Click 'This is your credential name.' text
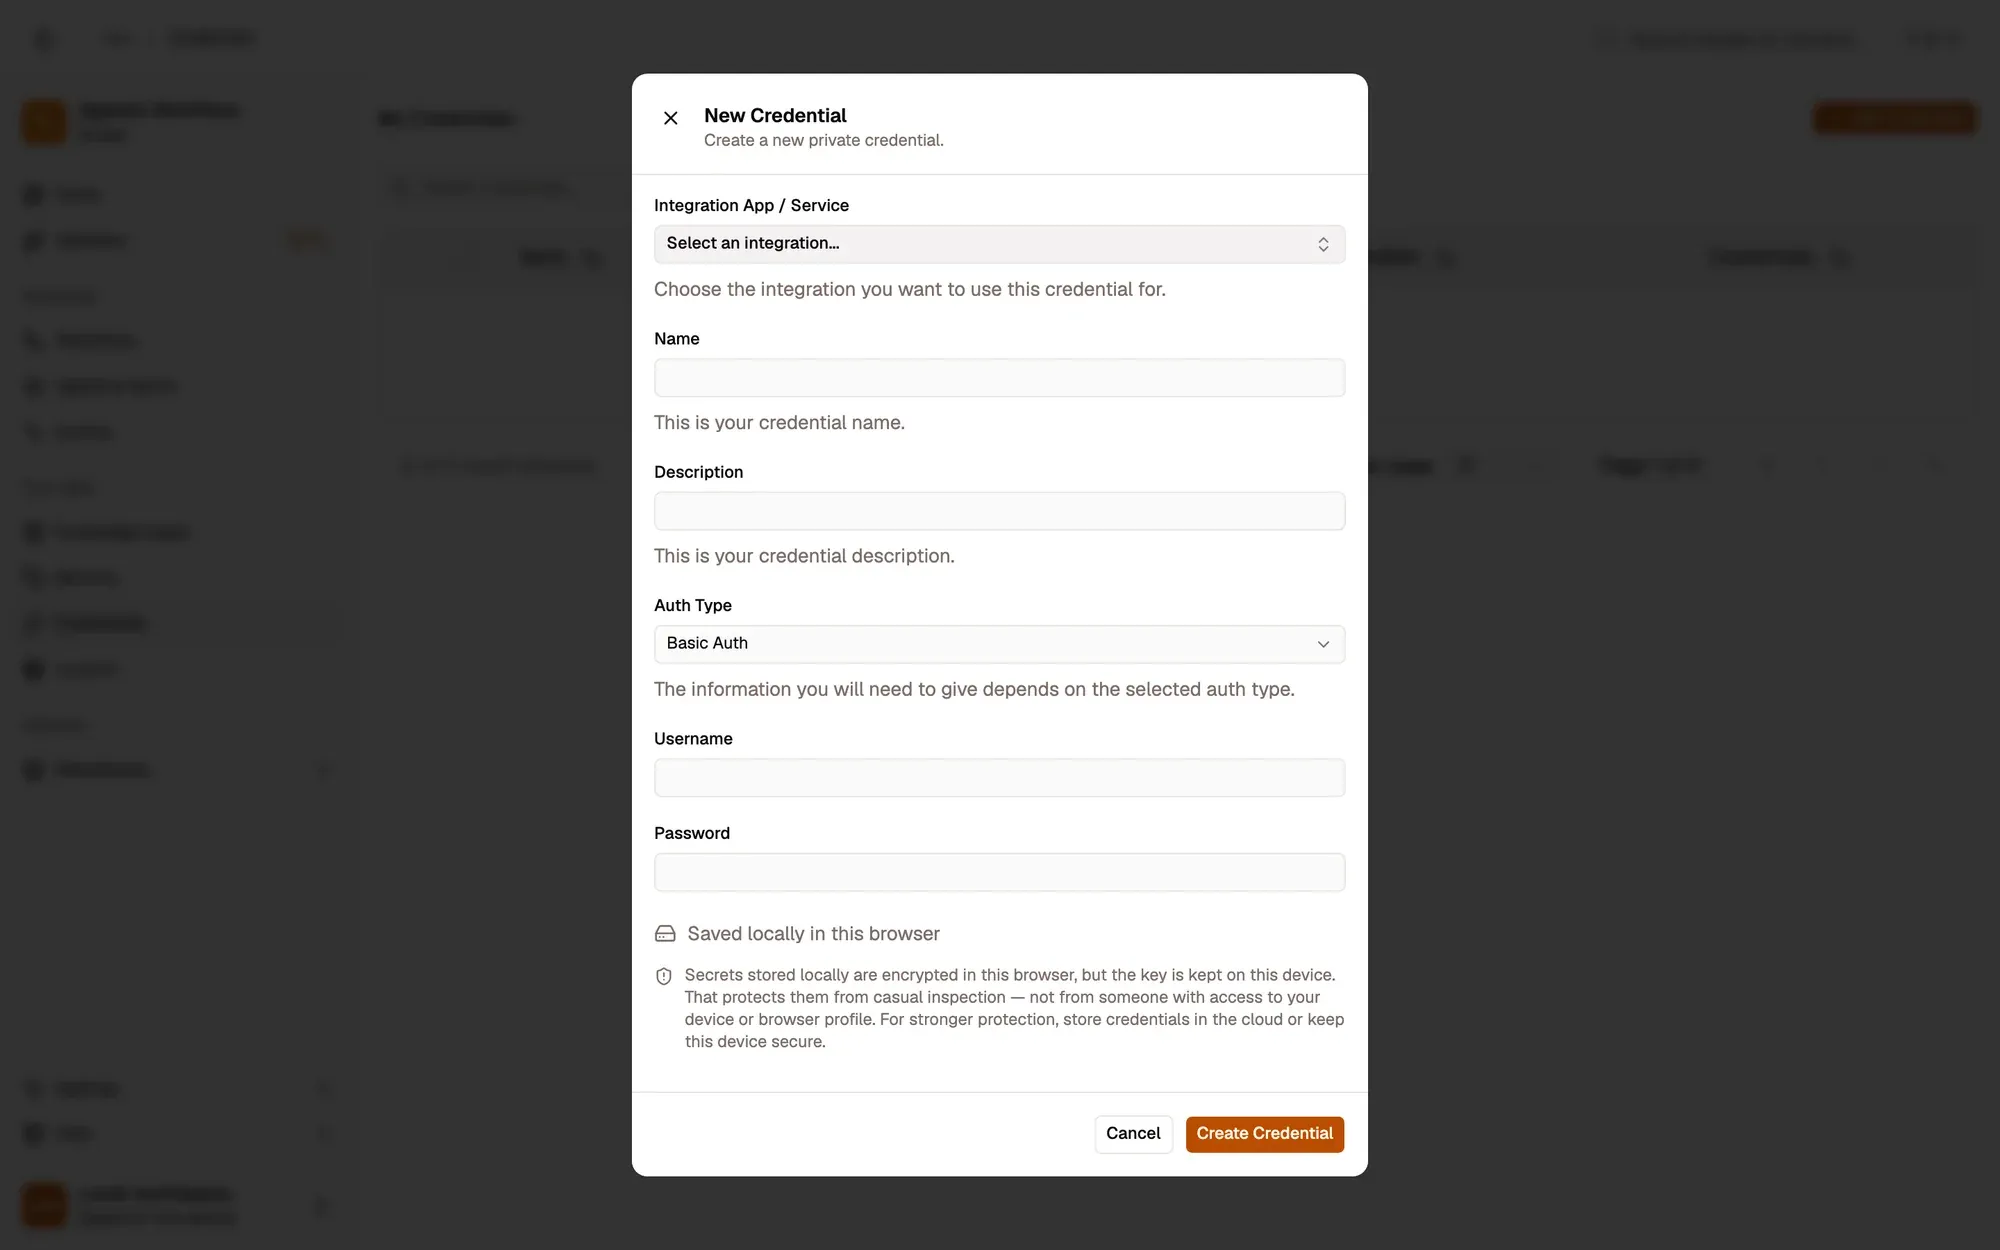Screen dimensions: 2000x1250 click(x=779, y=422)
